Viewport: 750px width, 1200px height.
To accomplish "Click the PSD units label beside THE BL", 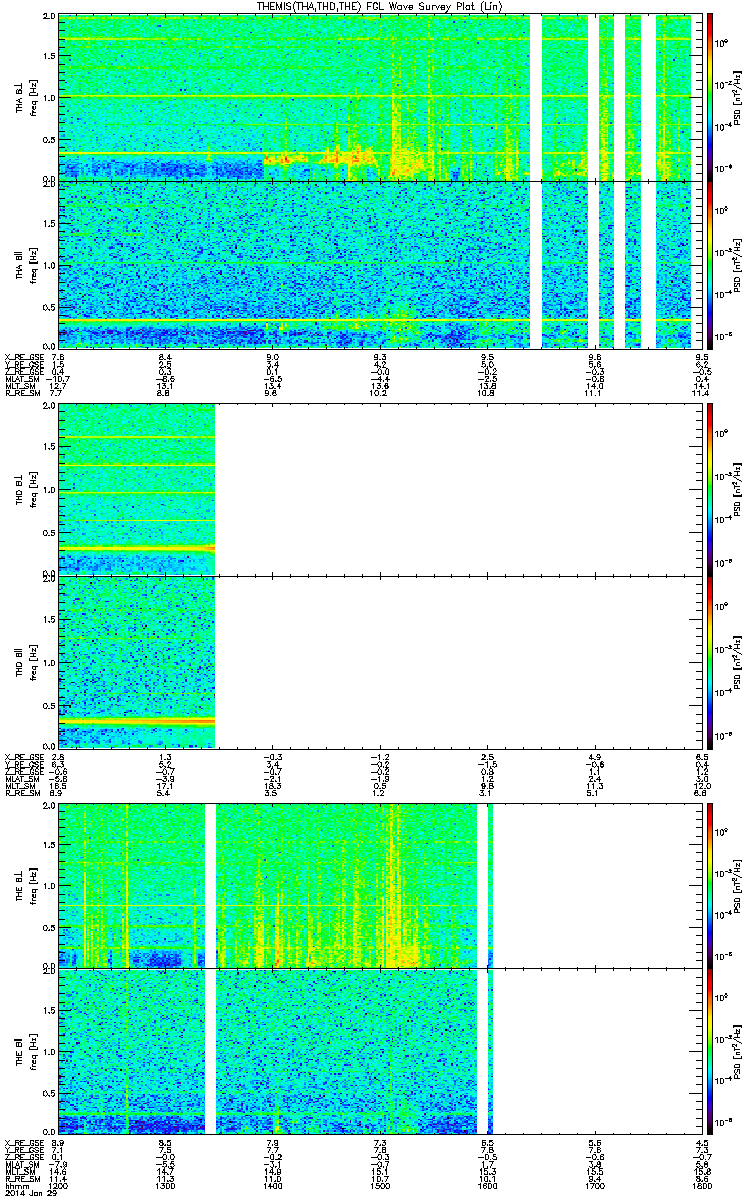I will tap(738, 884).
